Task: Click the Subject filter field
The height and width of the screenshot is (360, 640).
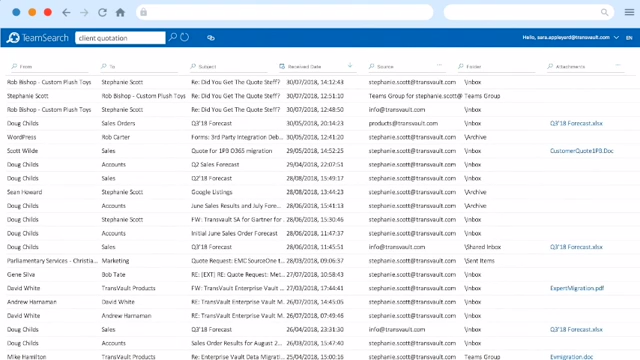Action: [229, 67]
